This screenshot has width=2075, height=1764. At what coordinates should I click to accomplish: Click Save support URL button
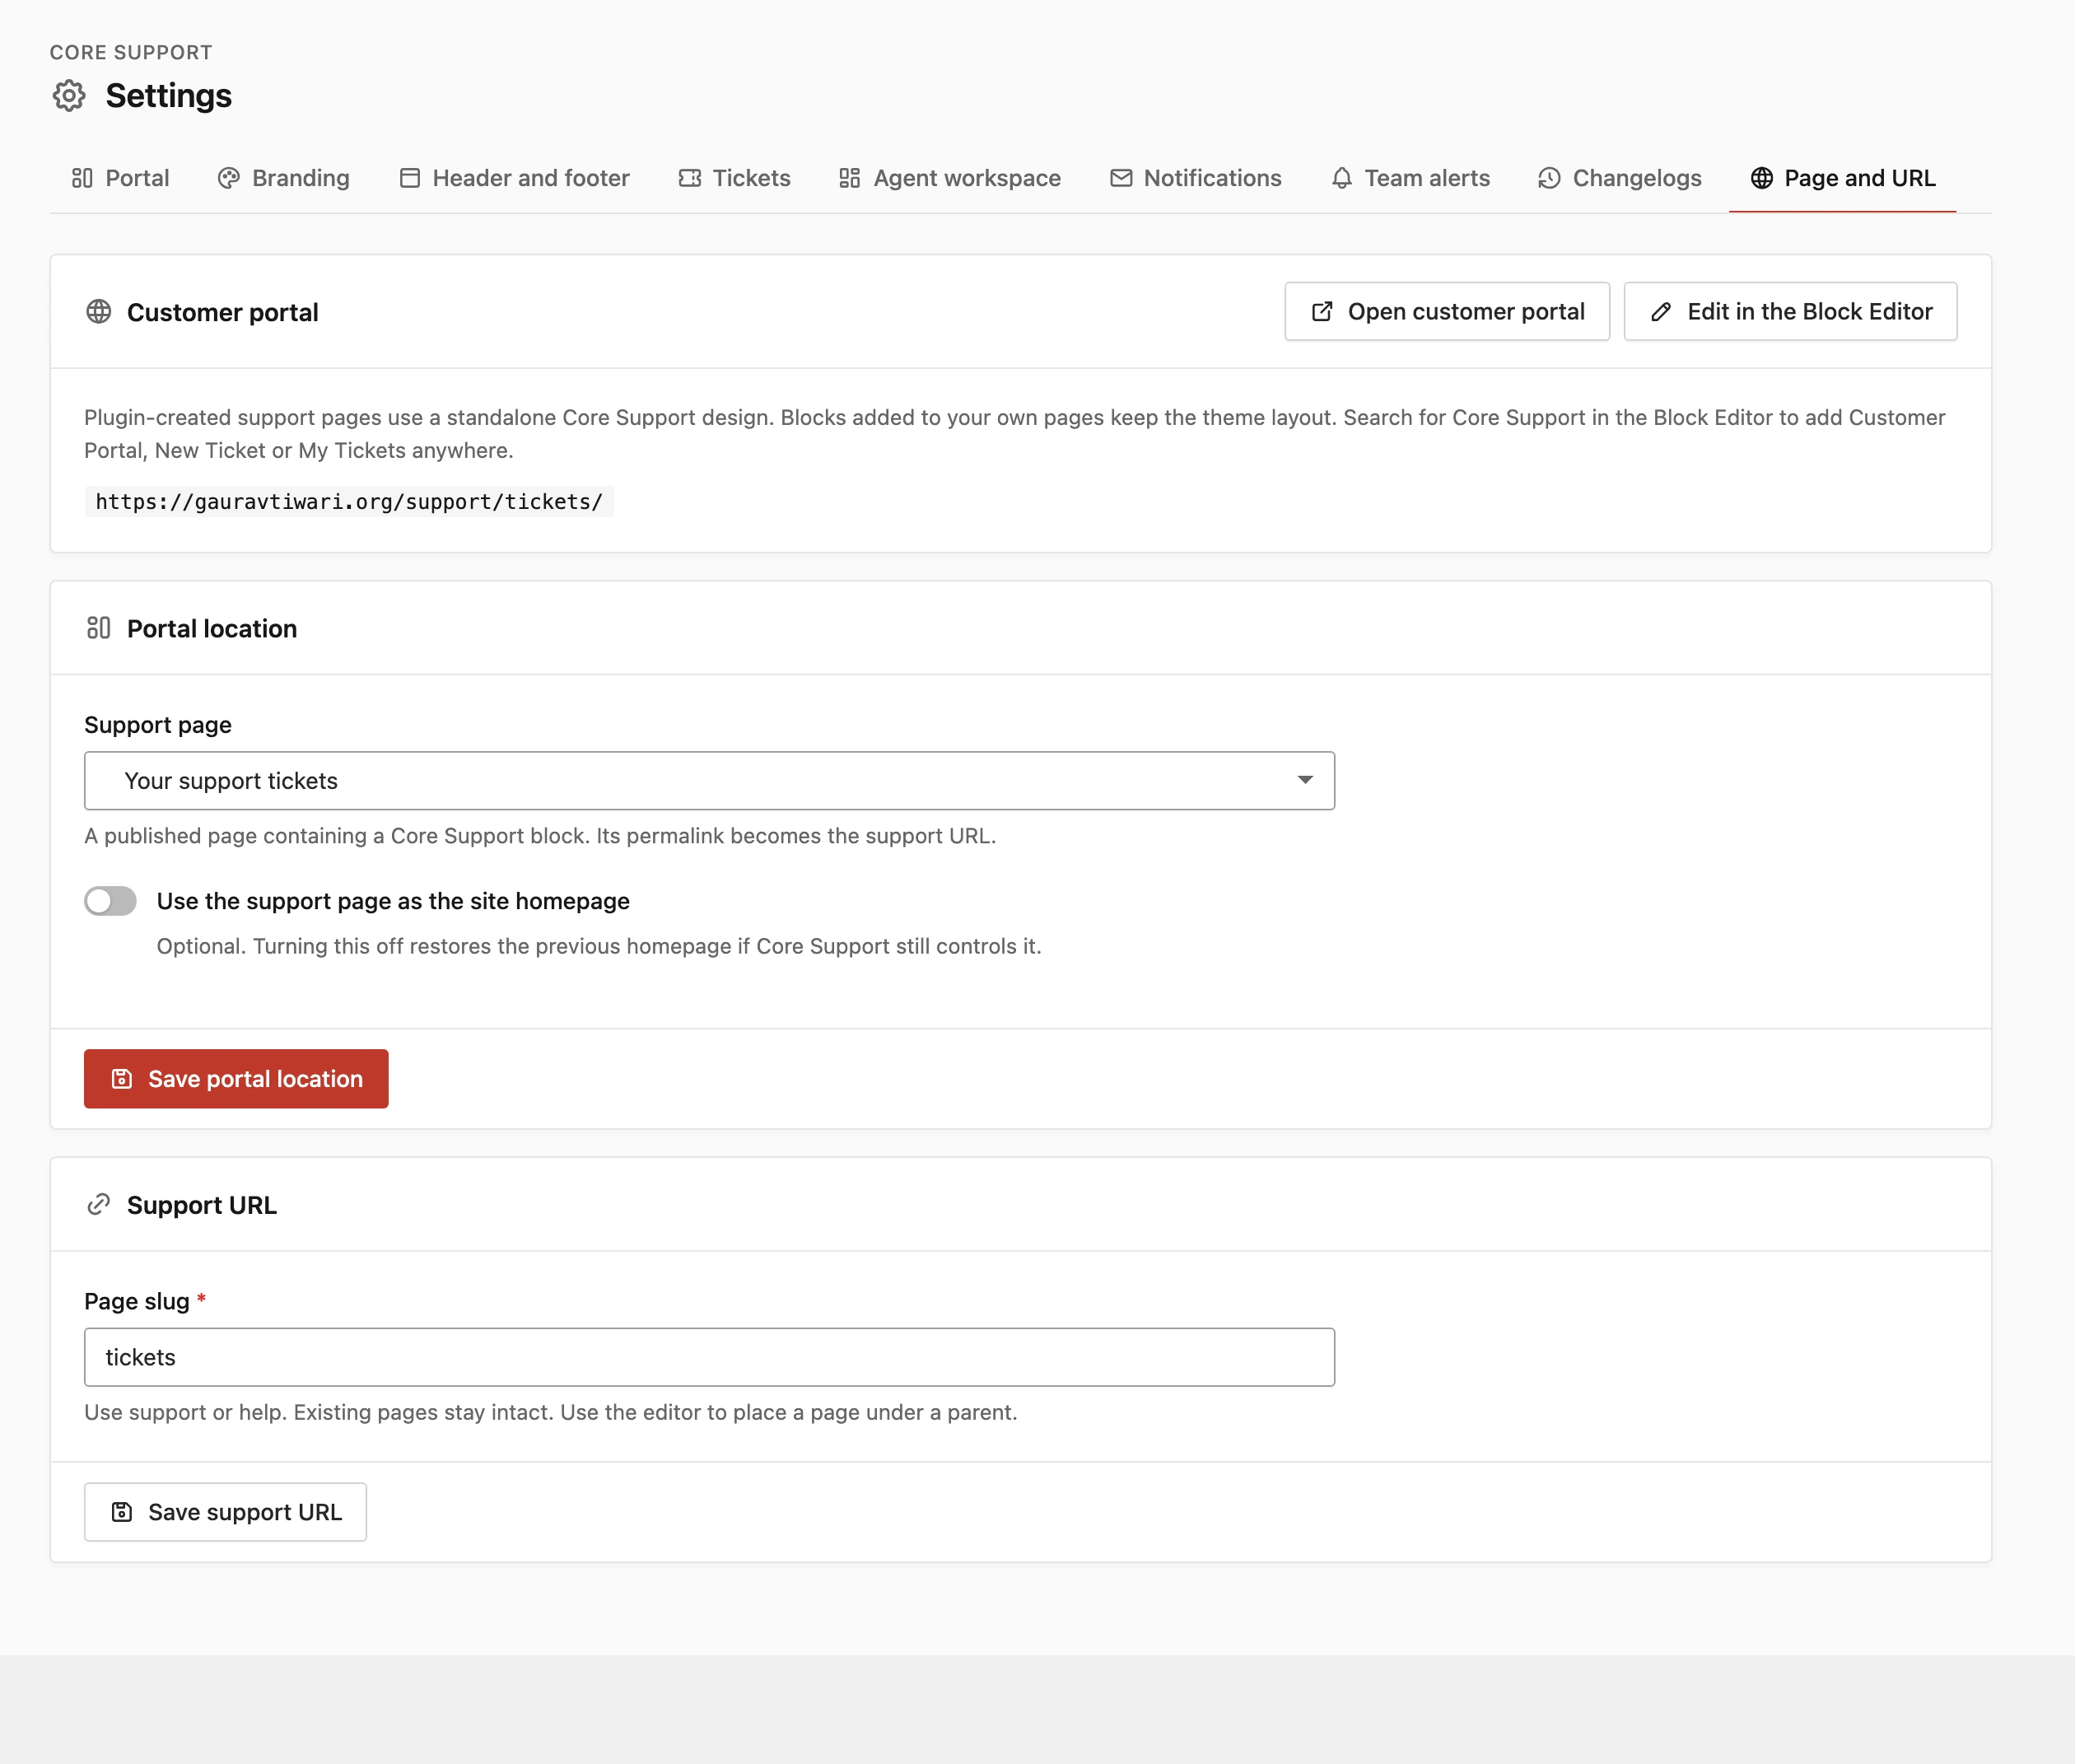point(225,1512)
